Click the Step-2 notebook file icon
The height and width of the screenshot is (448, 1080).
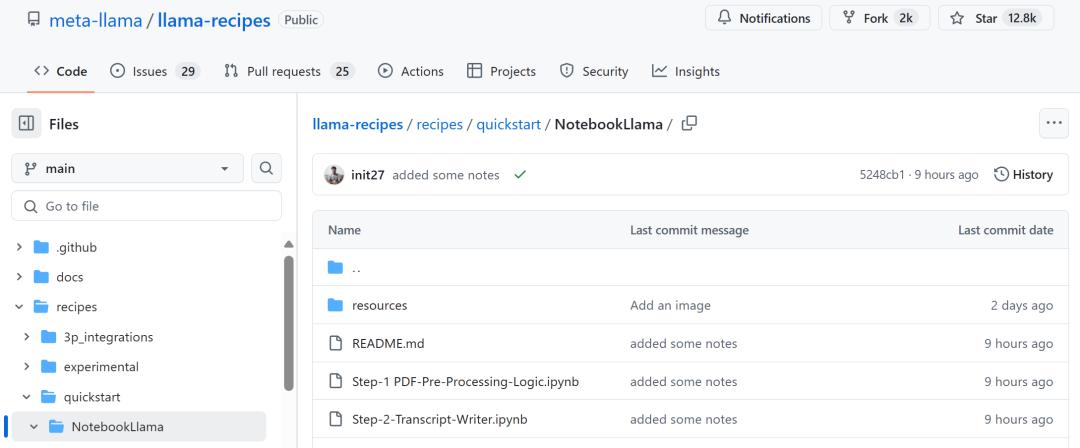click(x=335, y=419)
